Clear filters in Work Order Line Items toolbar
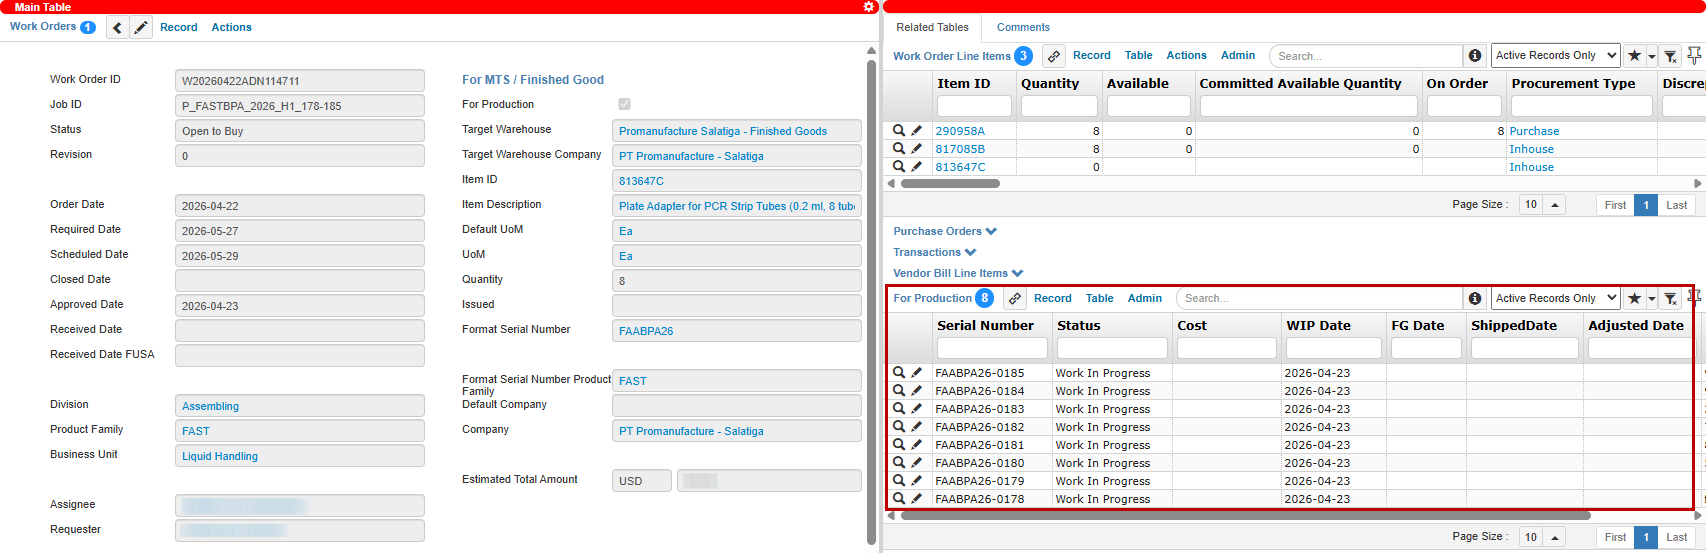Viewport: 1706px width, 553px height. click(x=1670, y=56)
